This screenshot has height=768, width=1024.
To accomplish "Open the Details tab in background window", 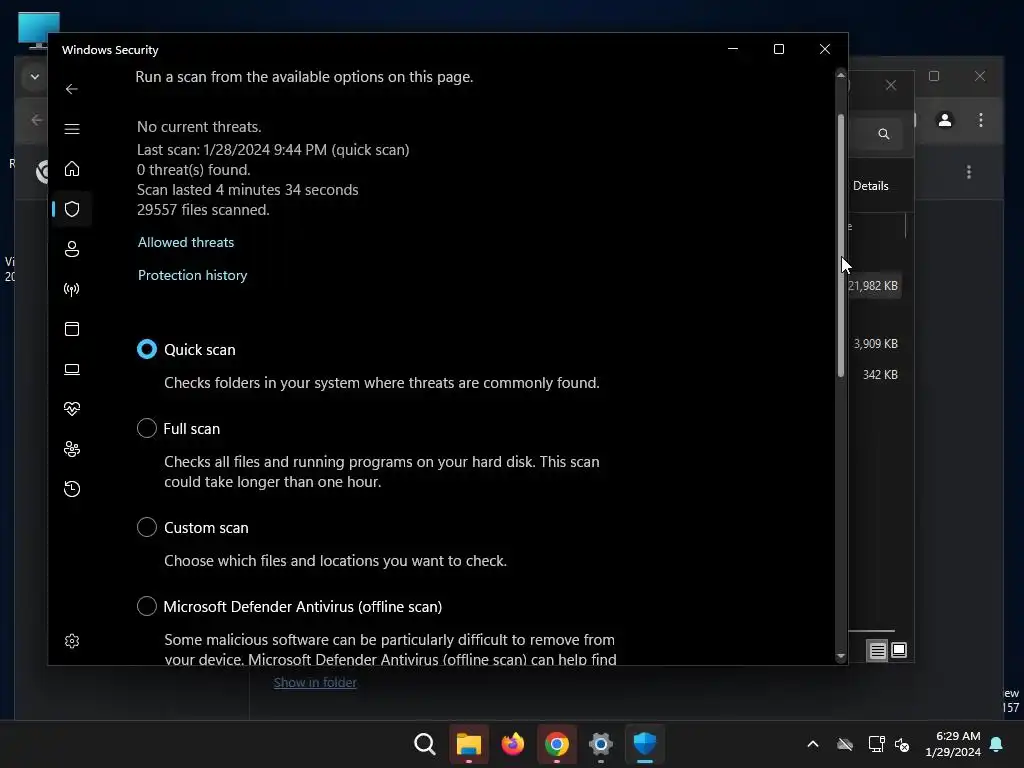I will point(871,186).
